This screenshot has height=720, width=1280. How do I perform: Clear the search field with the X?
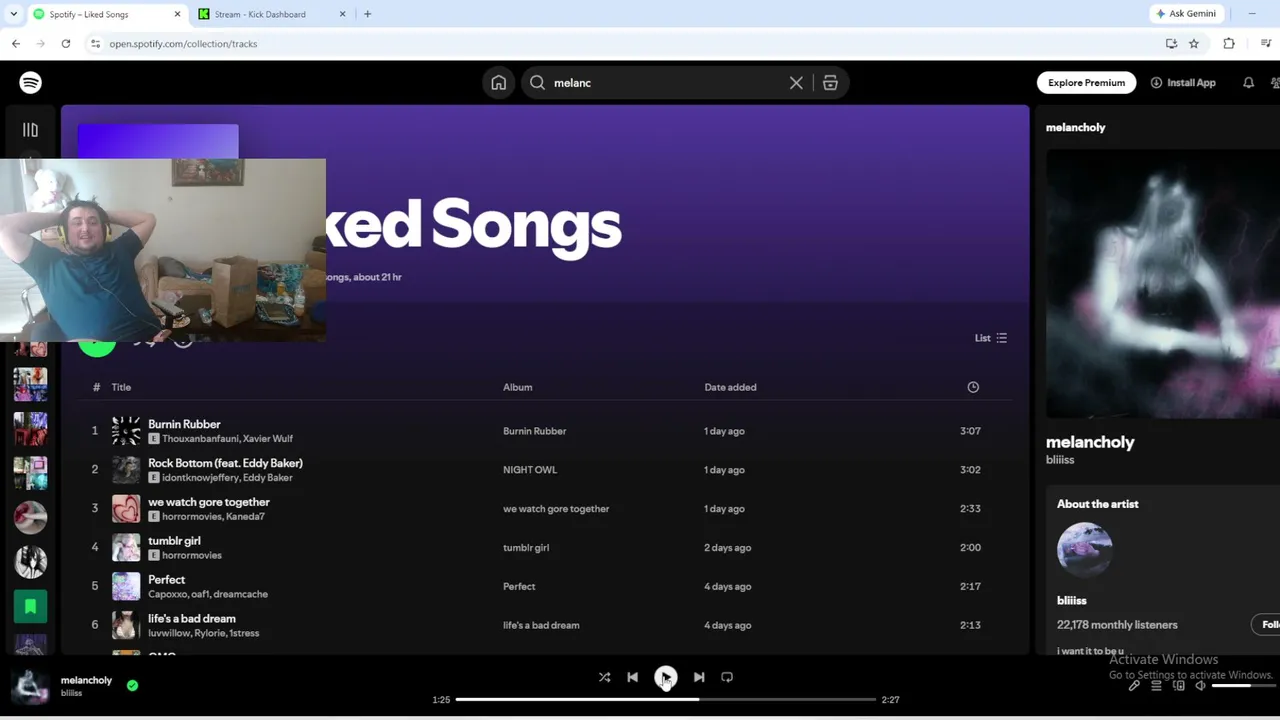click(796, 83)
